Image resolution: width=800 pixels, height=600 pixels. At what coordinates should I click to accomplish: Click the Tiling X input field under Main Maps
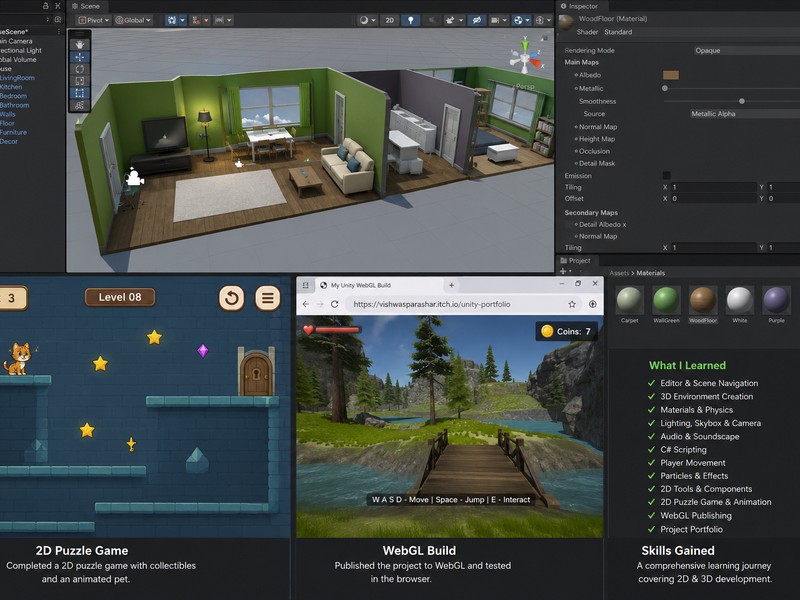tap(713, 187)
